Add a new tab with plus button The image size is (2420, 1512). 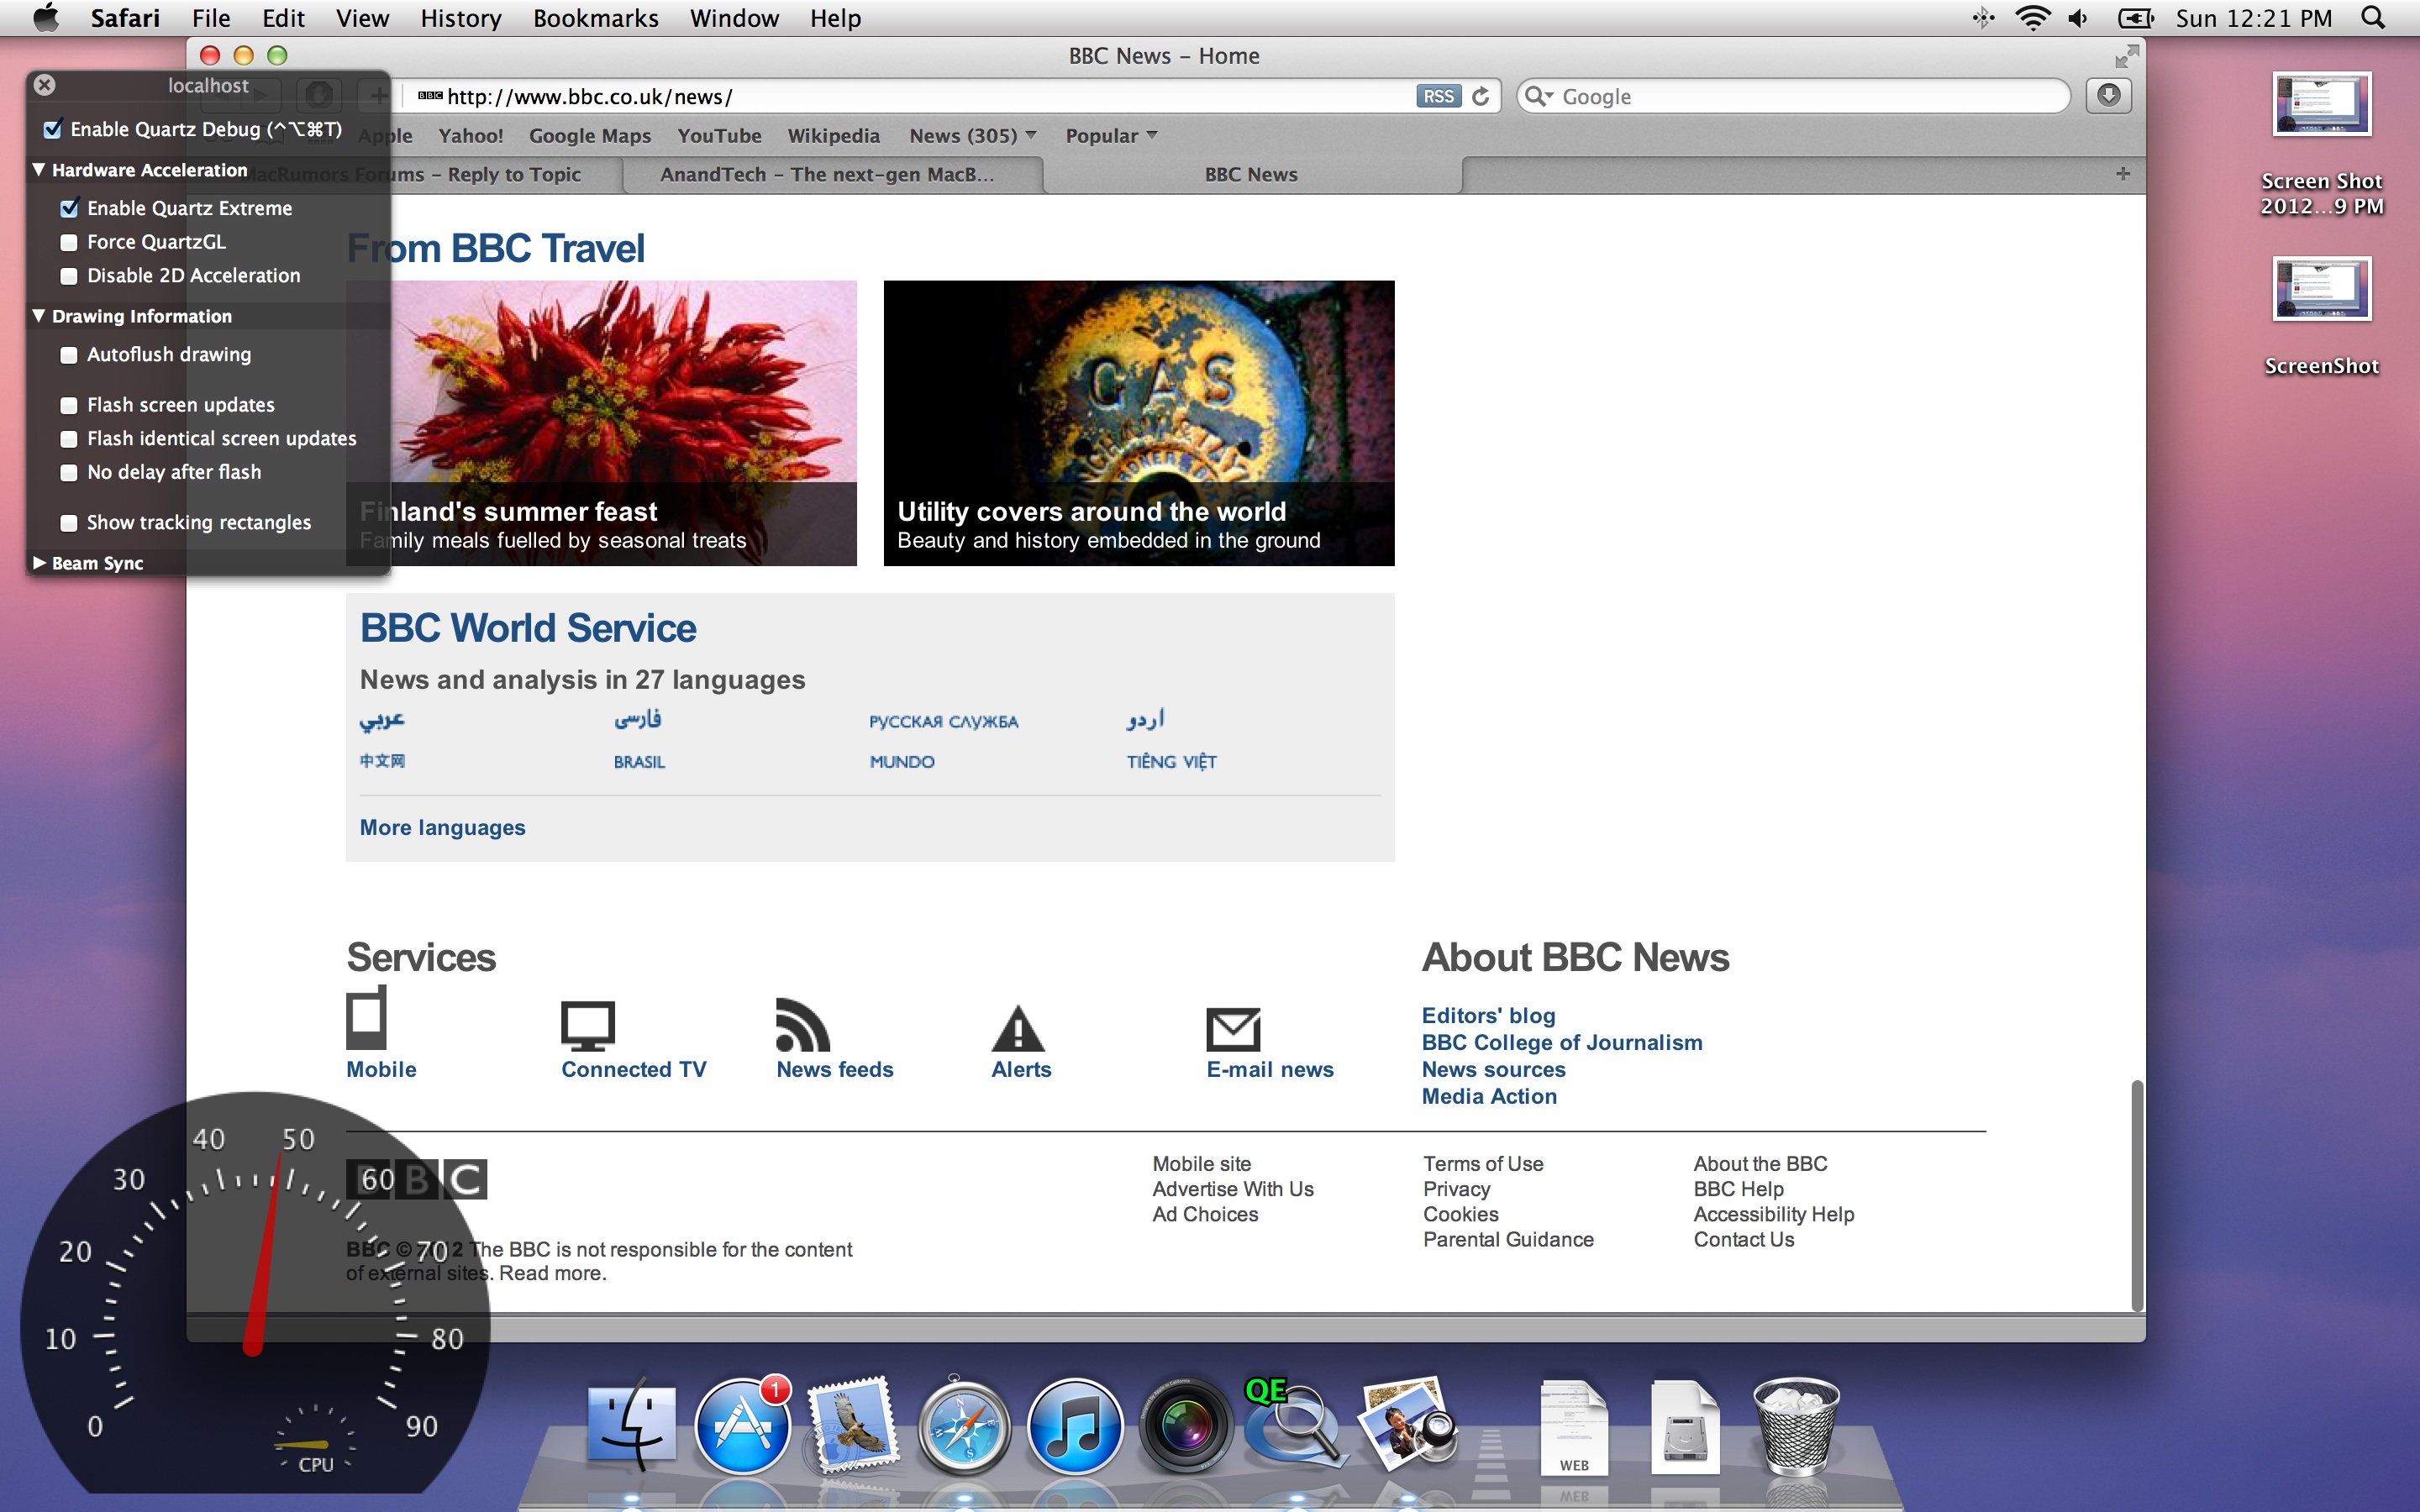[x=2122, y=174]
